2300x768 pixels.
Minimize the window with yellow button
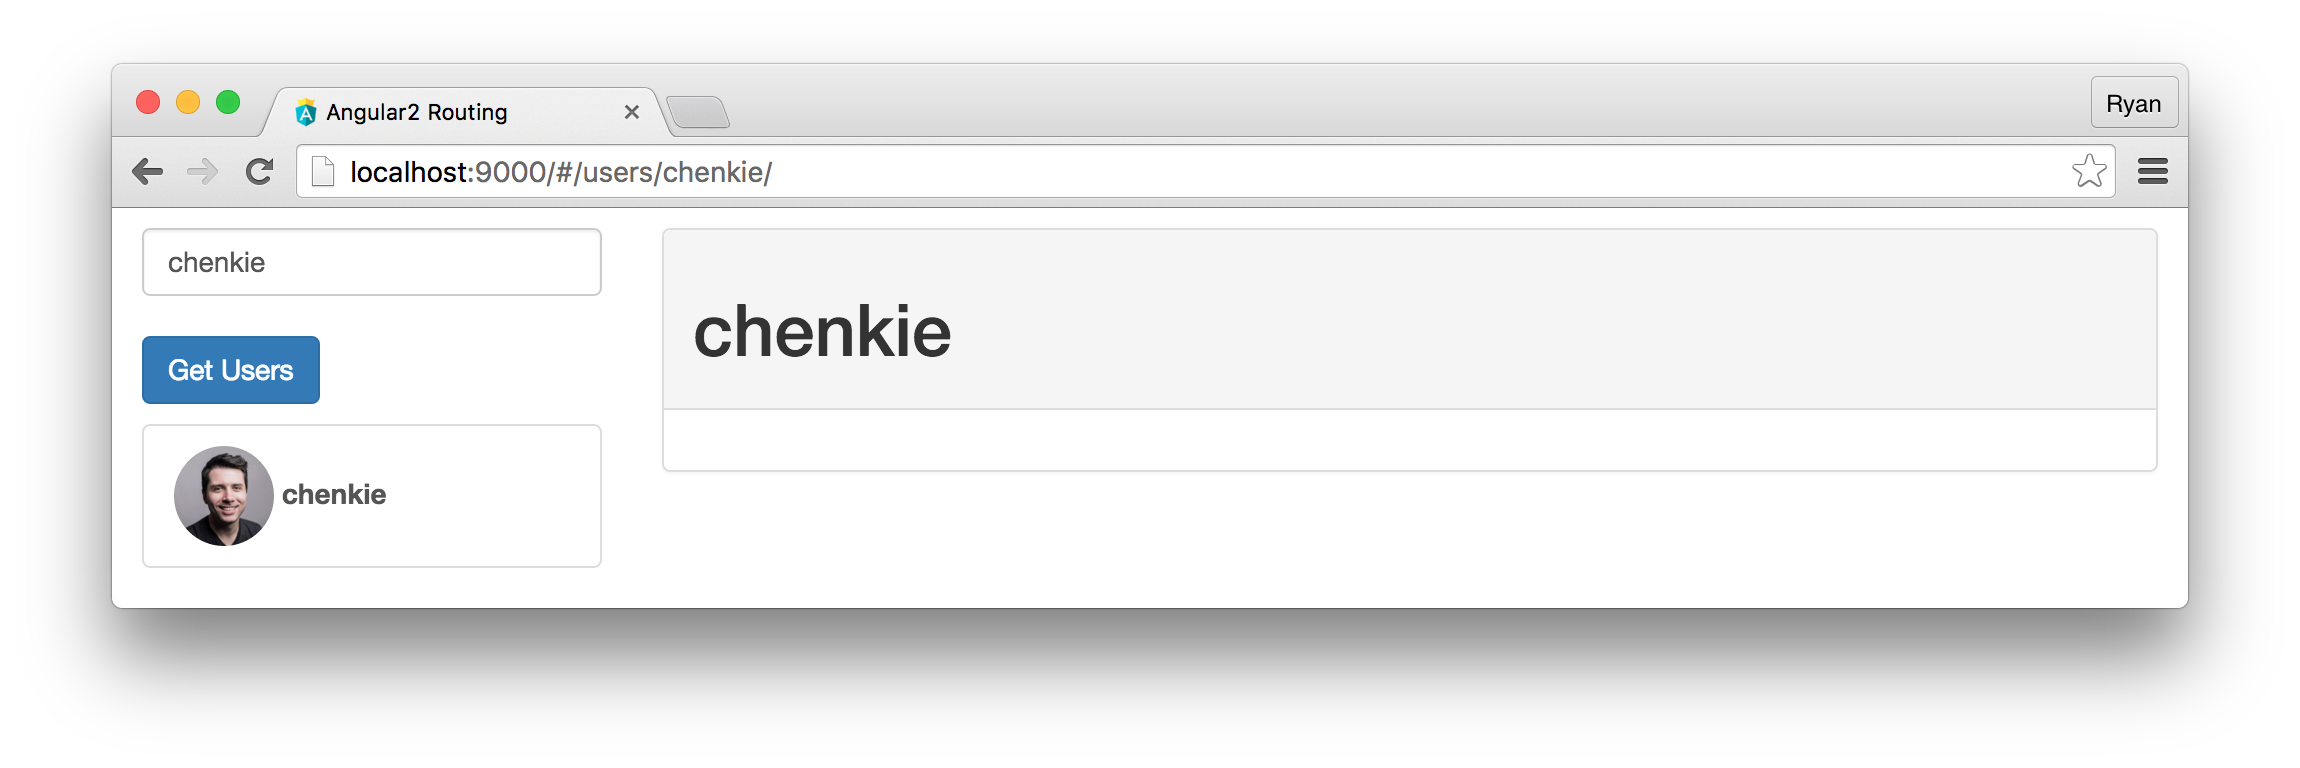pyautogui.click(x=188, y=102)
